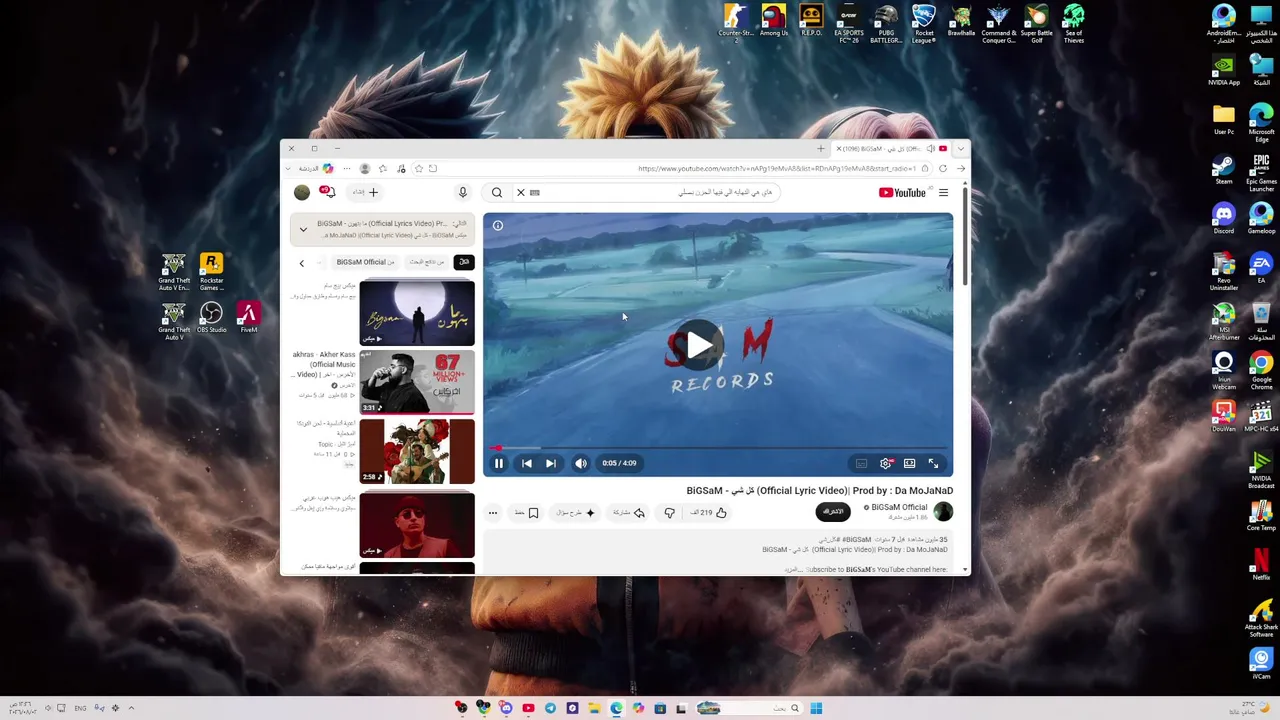Show hidden system tray icons

[x=130, y=709]
